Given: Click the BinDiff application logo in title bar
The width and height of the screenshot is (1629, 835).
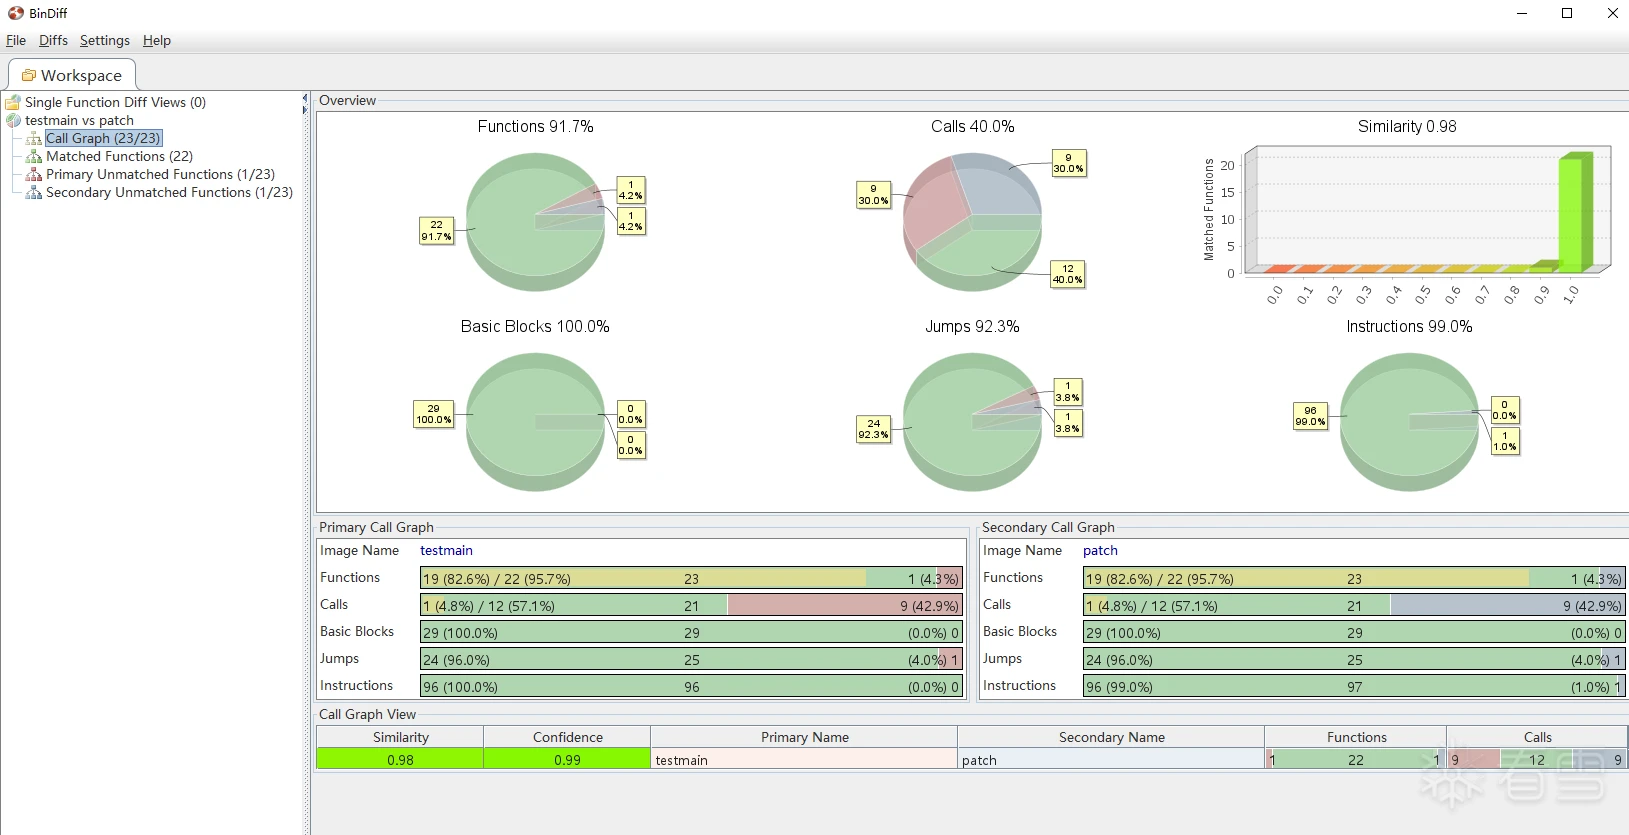Looking at the screenshot, I should 15,13.
